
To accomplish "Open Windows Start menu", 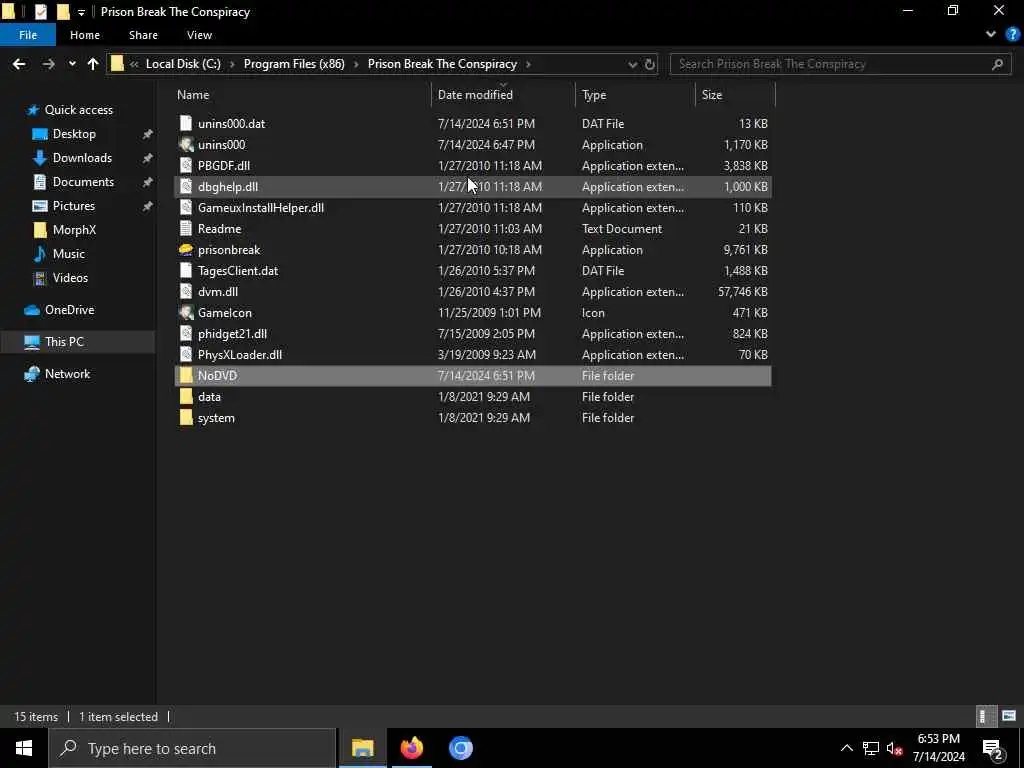I will pyautogui.click(x=24, y=748).
